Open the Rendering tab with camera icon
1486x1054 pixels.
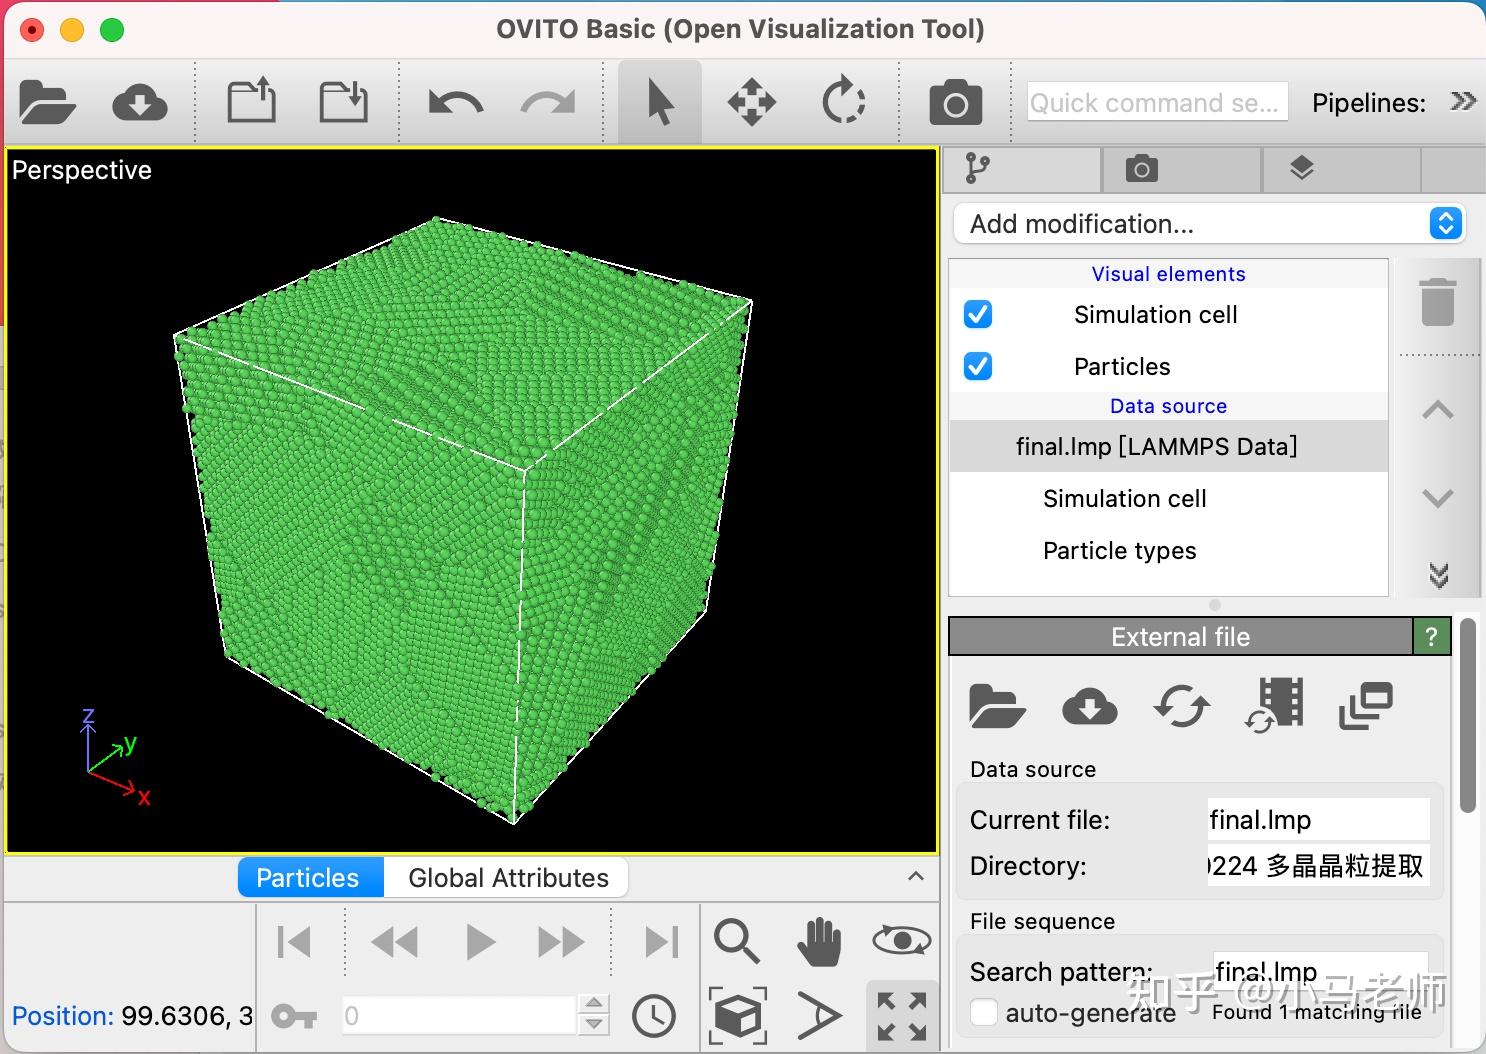click(x=1141, y=170)
